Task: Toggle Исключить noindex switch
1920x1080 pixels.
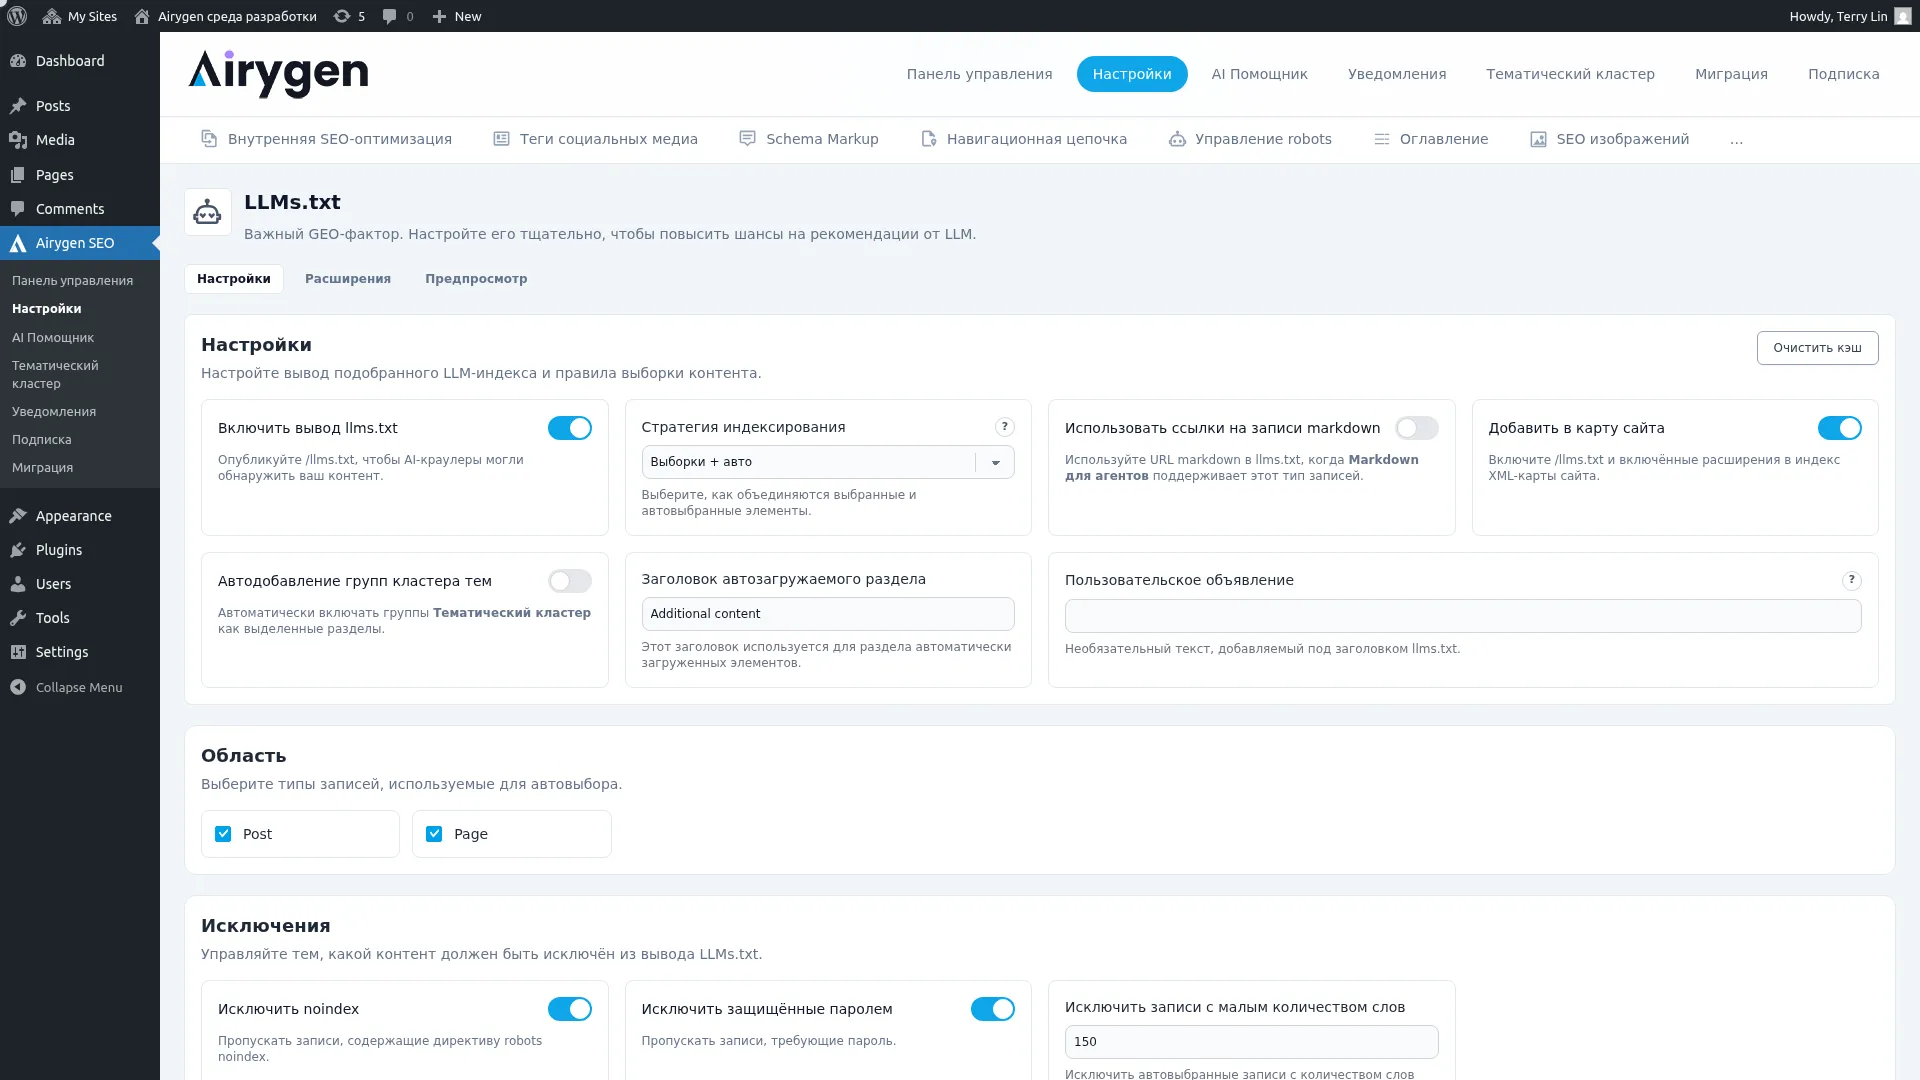Action: 570,1009
